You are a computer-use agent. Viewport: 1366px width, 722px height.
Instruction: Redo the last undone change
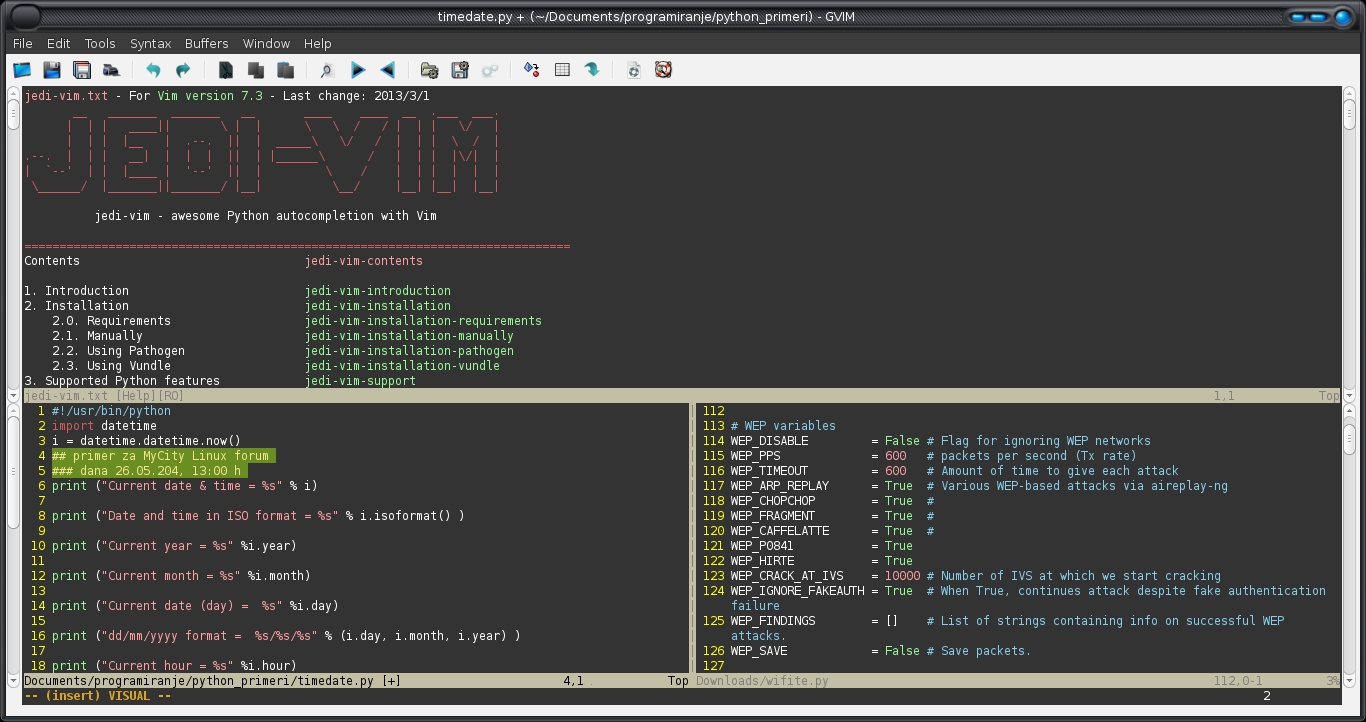pyautogui.click(x=183, y=70)
